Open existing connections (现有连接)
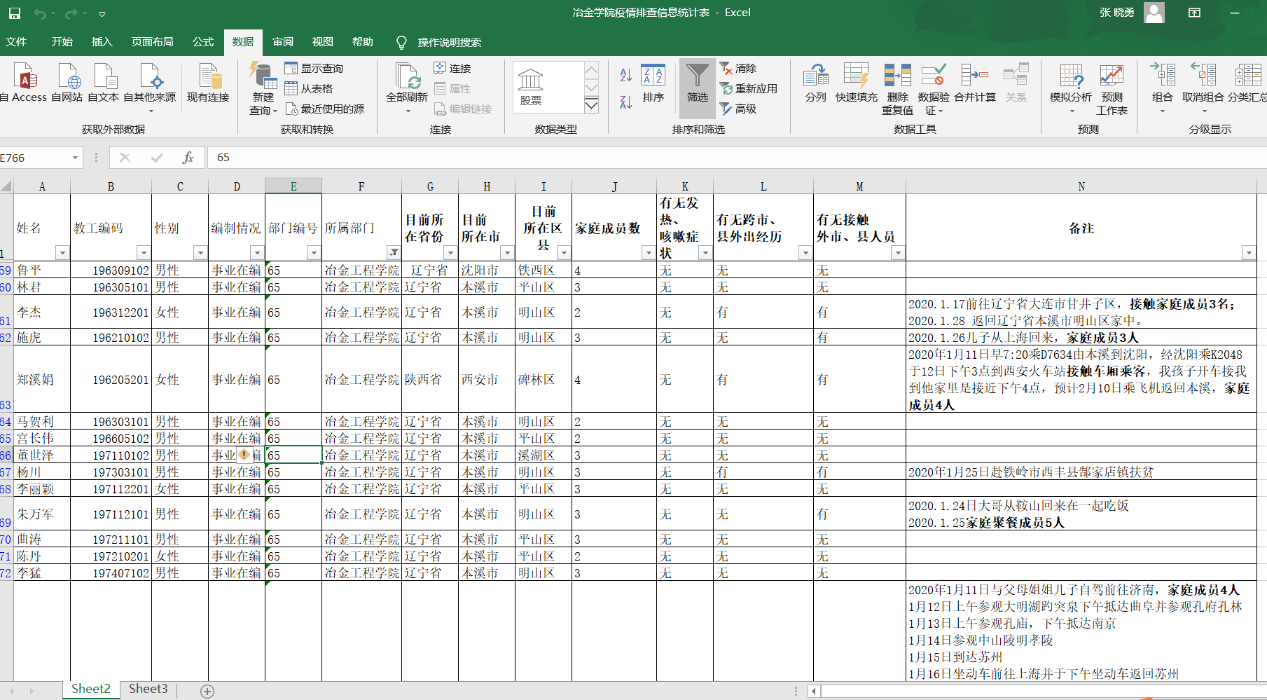Image resolution: width=1267 pixels, height=700 pixels. pos(208,83)
